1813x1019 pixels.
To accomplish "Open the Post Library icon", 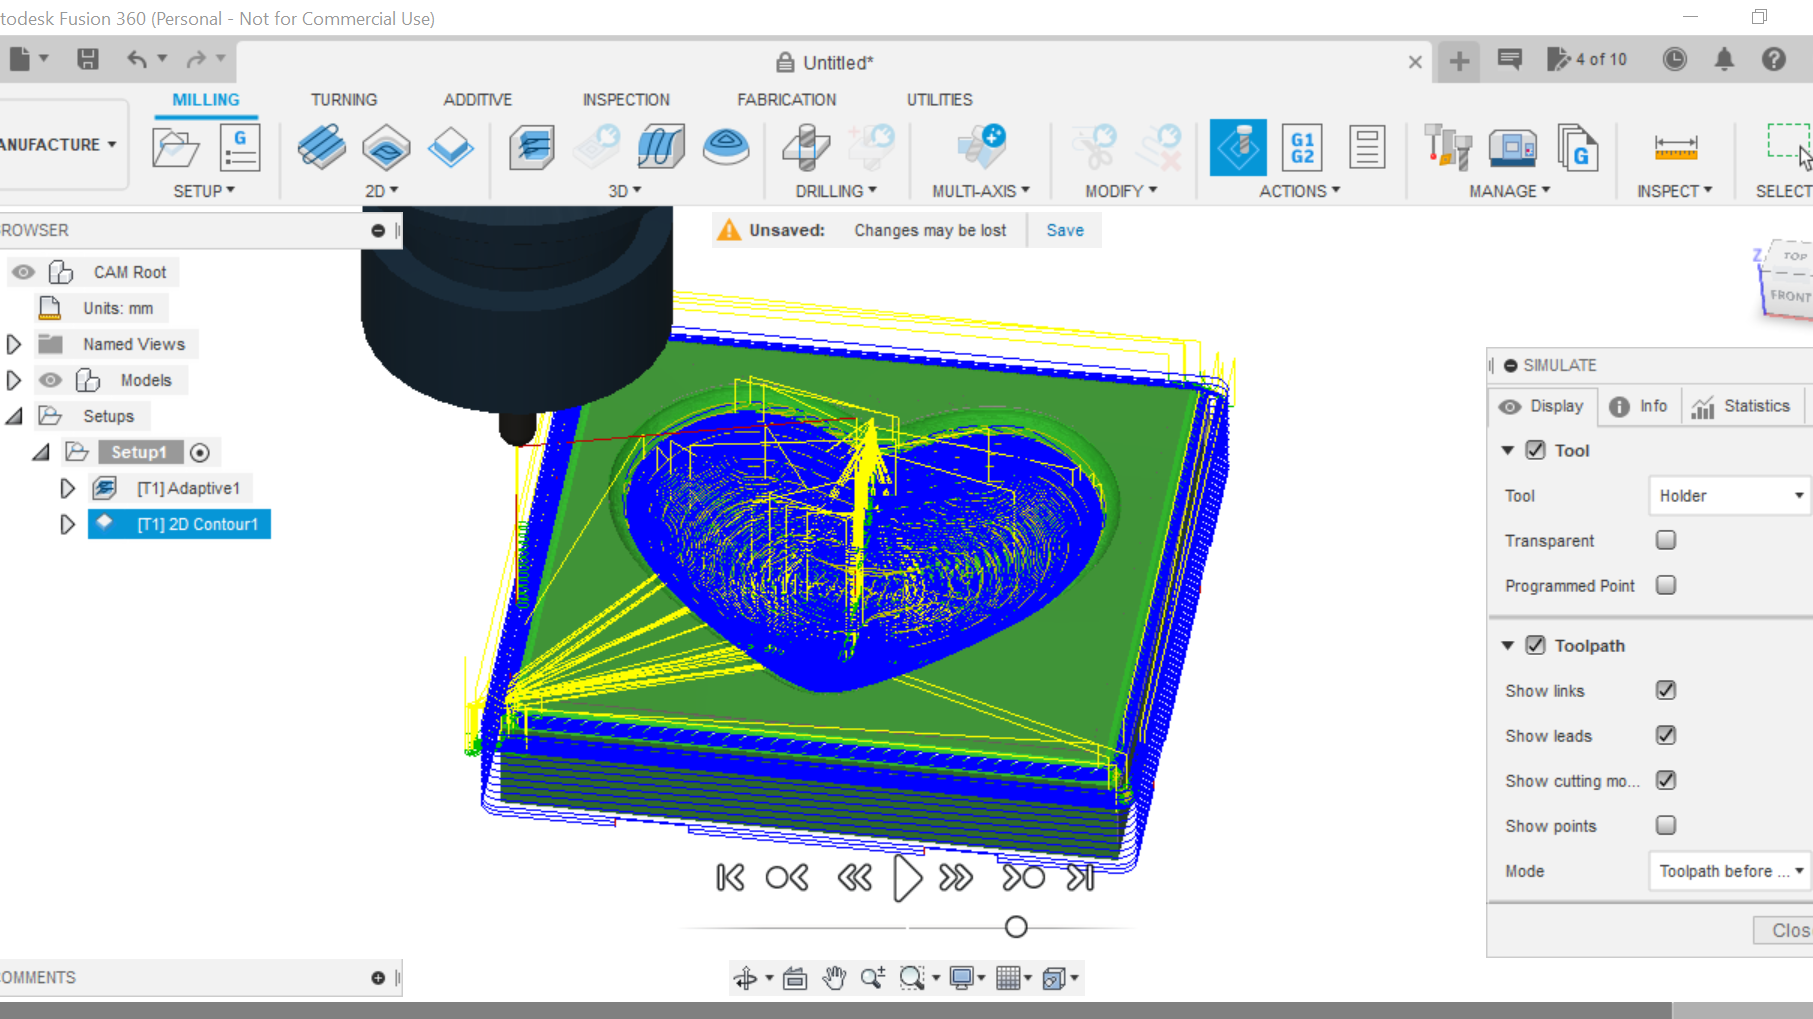I will click(1578, 148).
